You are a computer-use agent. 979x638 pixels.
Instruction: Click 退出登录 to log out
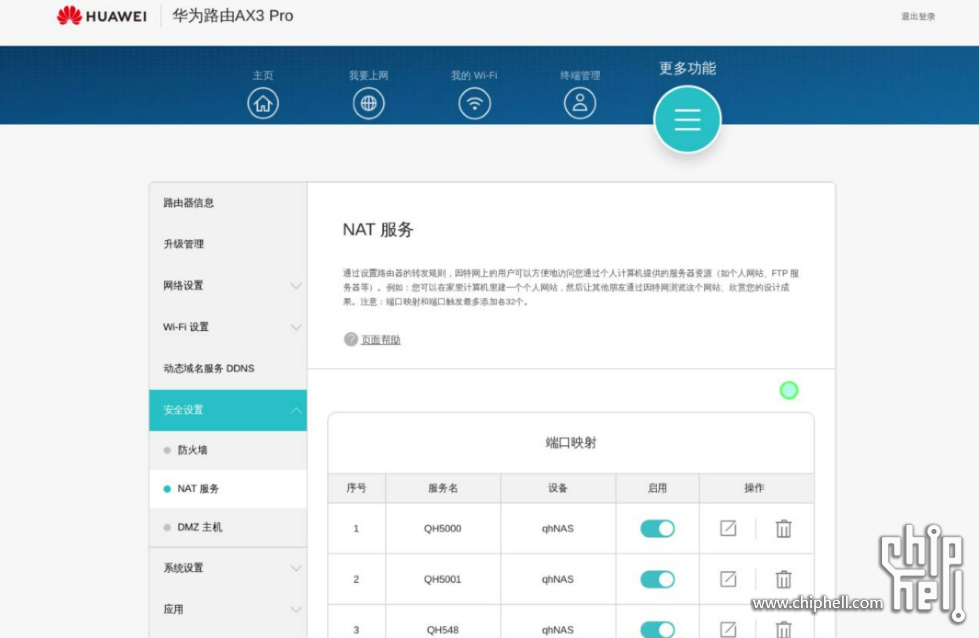tap(918, 16)
